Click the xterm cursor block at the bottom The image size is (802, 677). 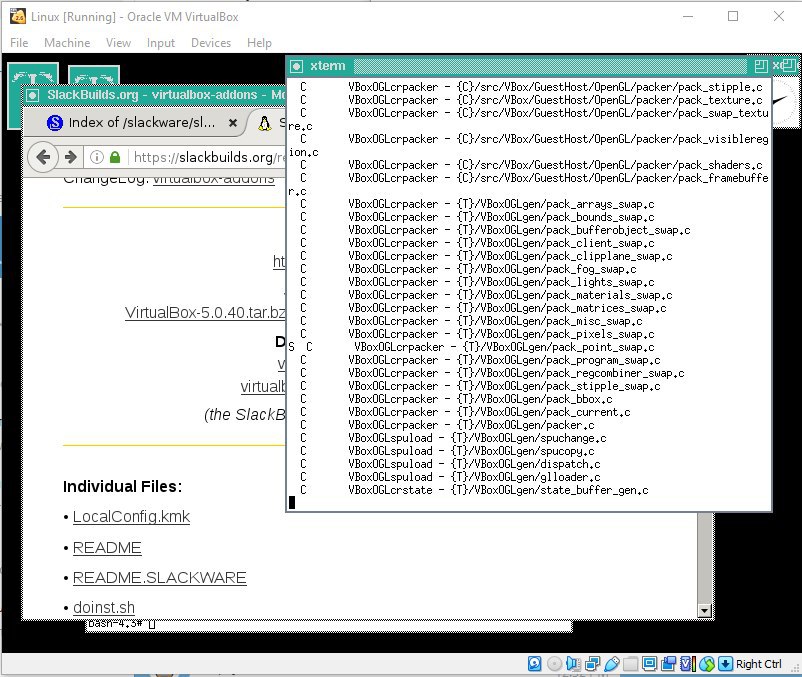292,503
